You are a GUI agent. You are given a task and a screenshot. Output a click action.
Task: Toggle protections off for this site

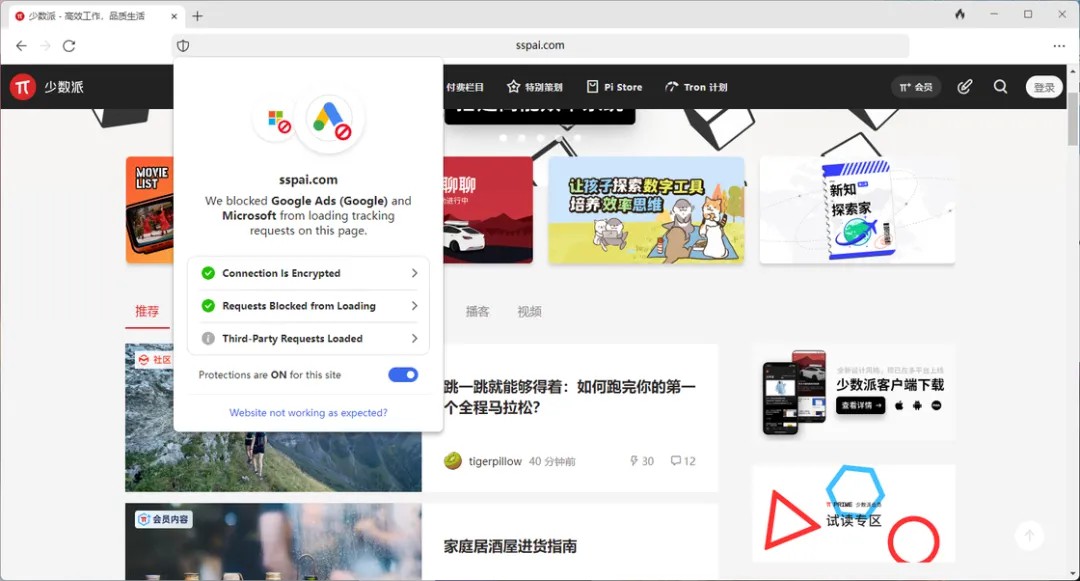pyautogui.click(x=403, y=375)
